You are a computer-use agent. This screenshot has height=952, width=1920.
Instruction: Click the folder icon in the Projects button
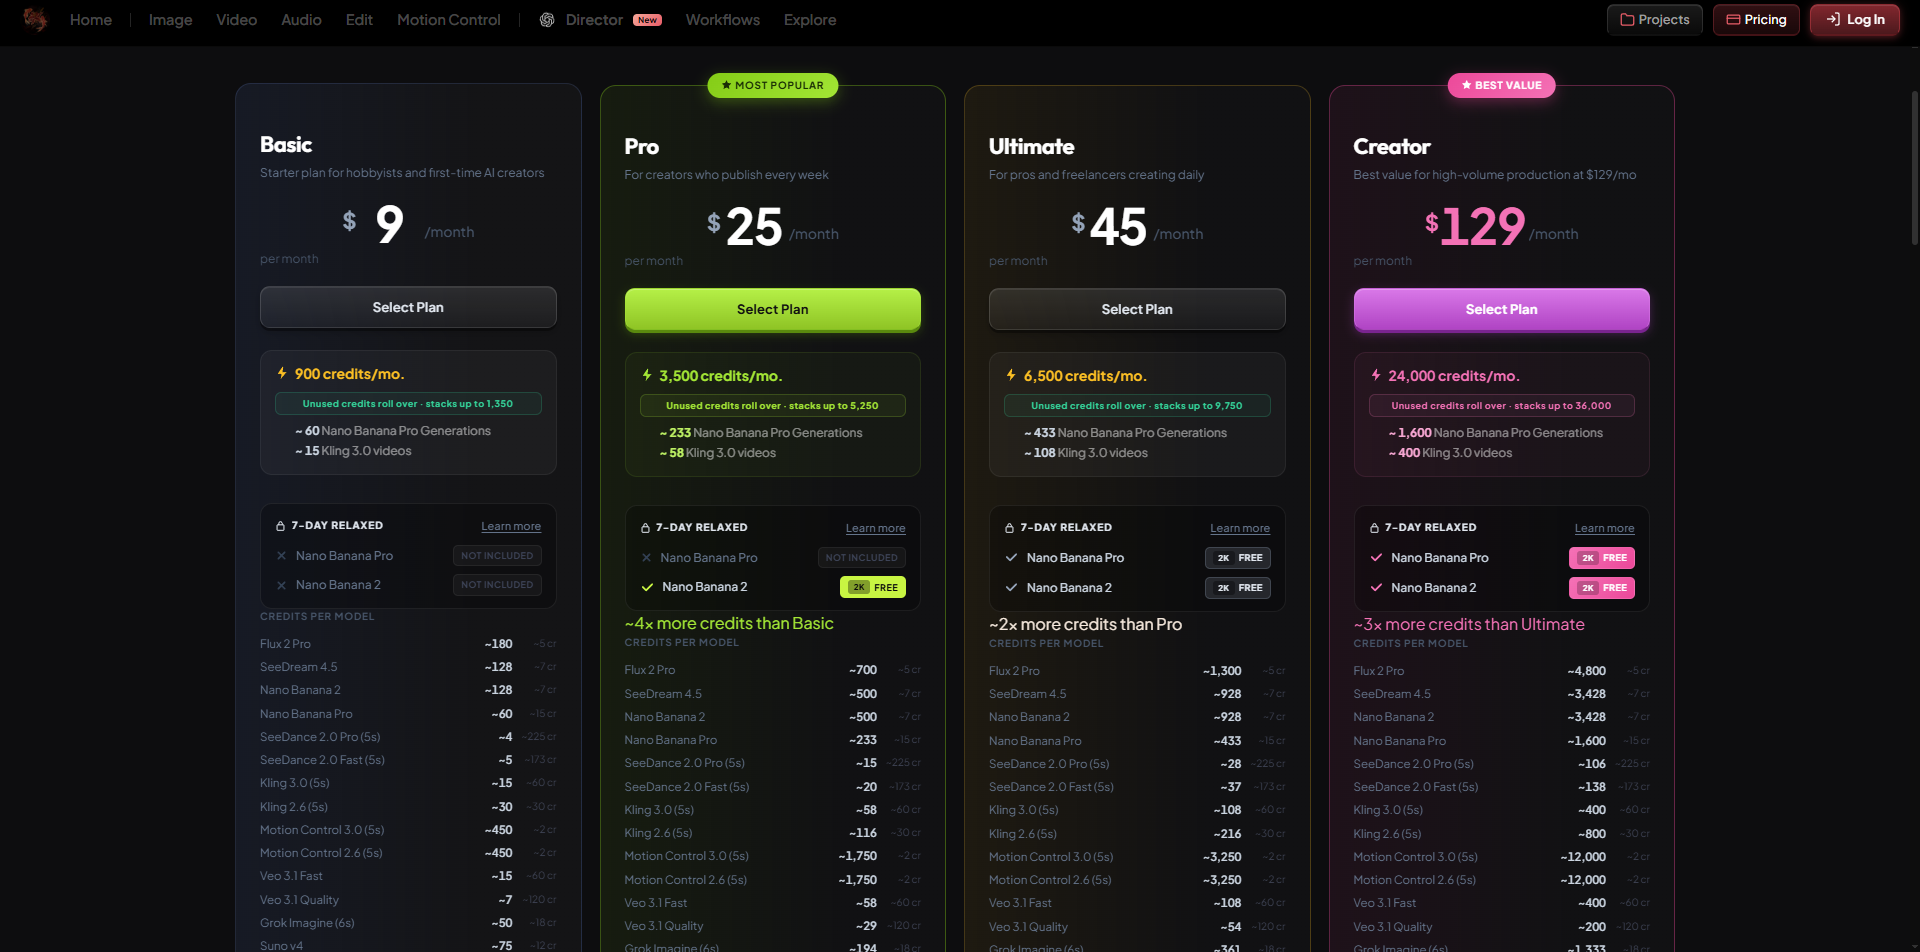1627,20
